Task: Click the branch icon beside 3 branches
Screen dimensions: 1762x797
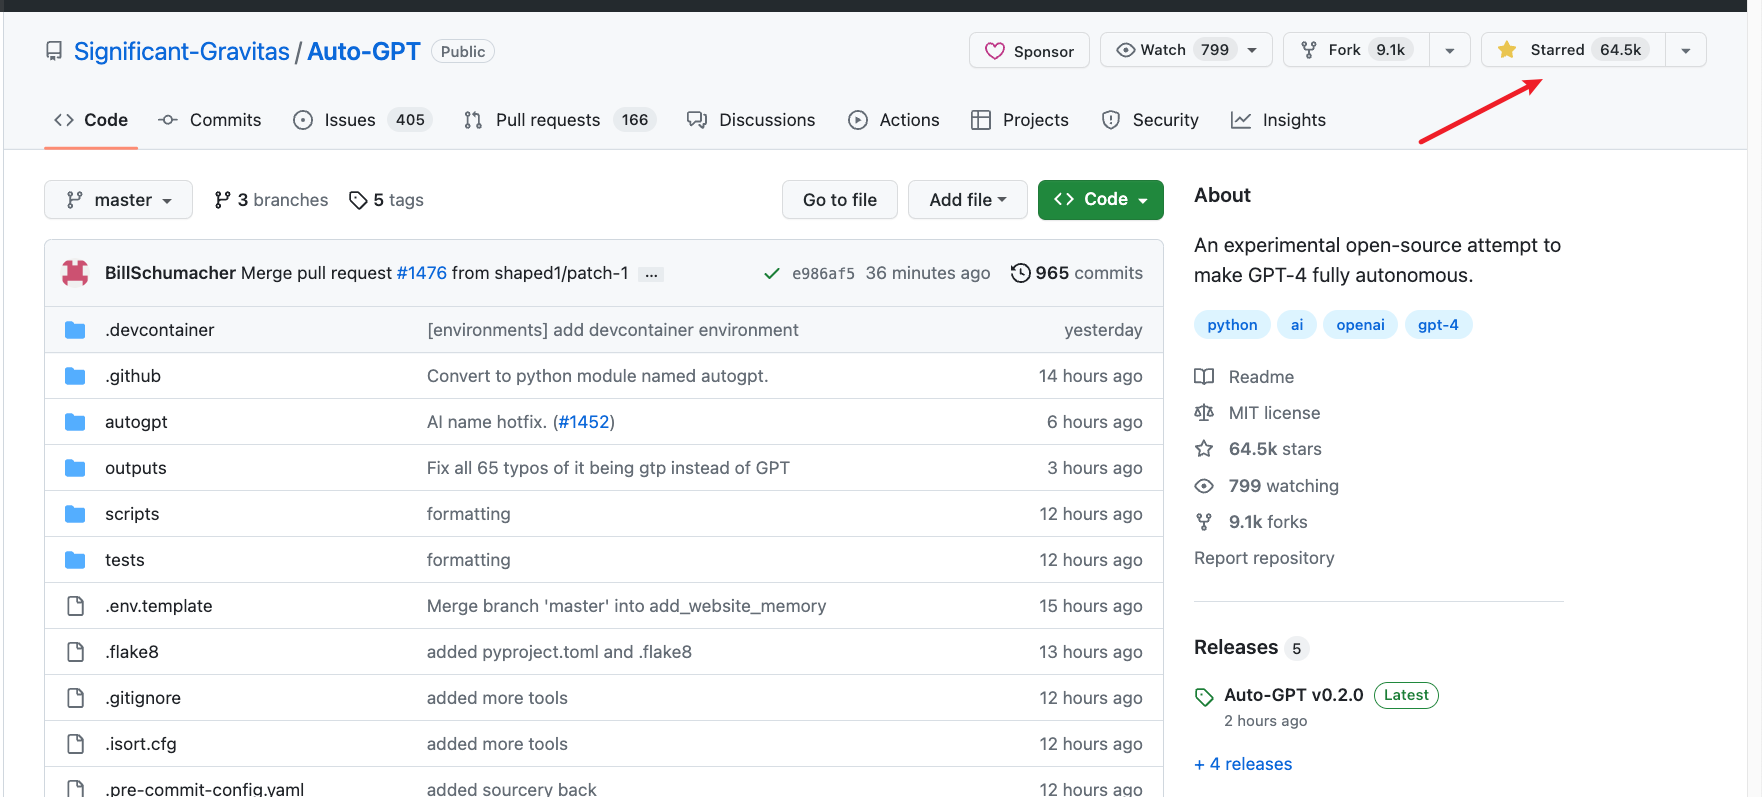Action: [x=222, y=200]
